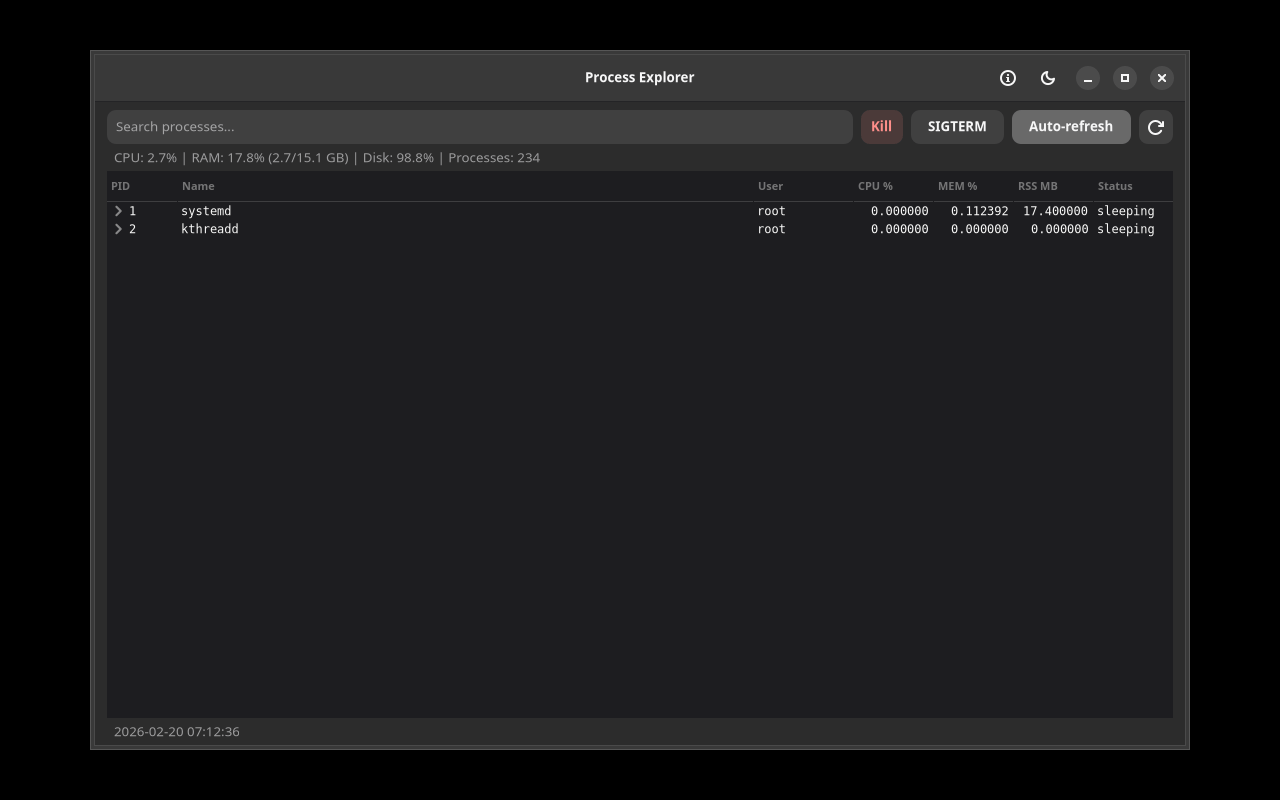
Task: Click the search processes input field
Action: pyautogui.click(x=480, y=127)
